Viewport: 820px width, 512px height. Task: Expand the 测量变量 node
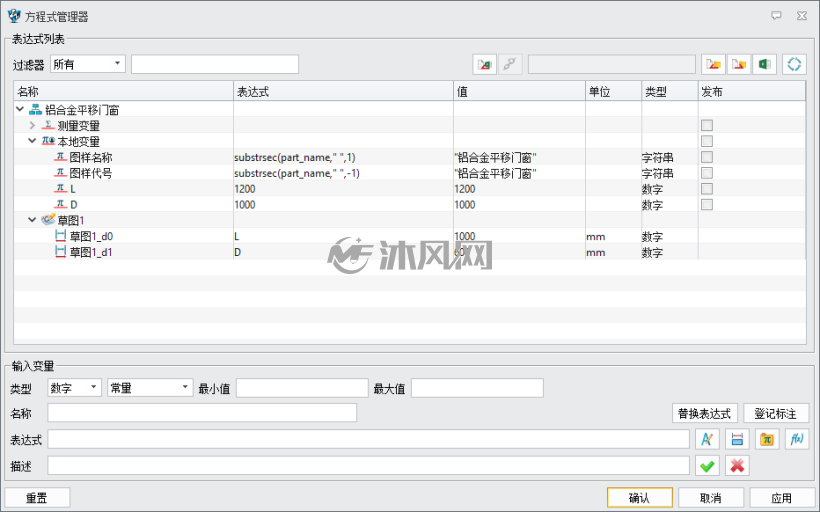coord(32,125)
